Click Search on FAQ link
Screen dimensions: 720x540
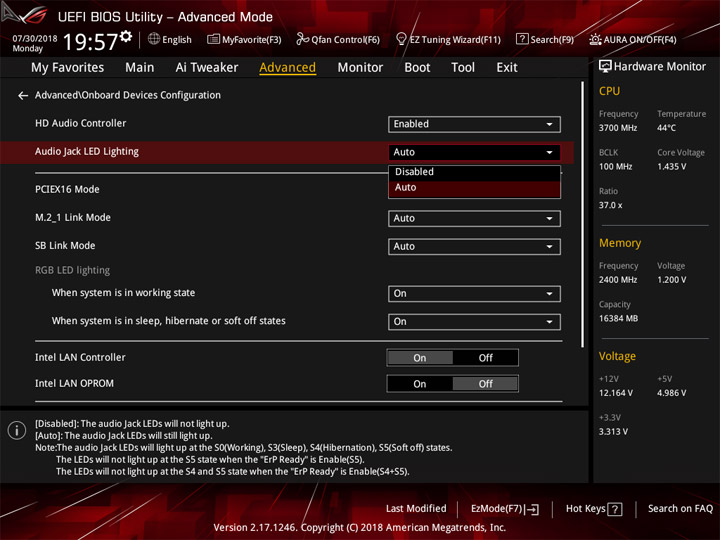click(x=680, y=509)
